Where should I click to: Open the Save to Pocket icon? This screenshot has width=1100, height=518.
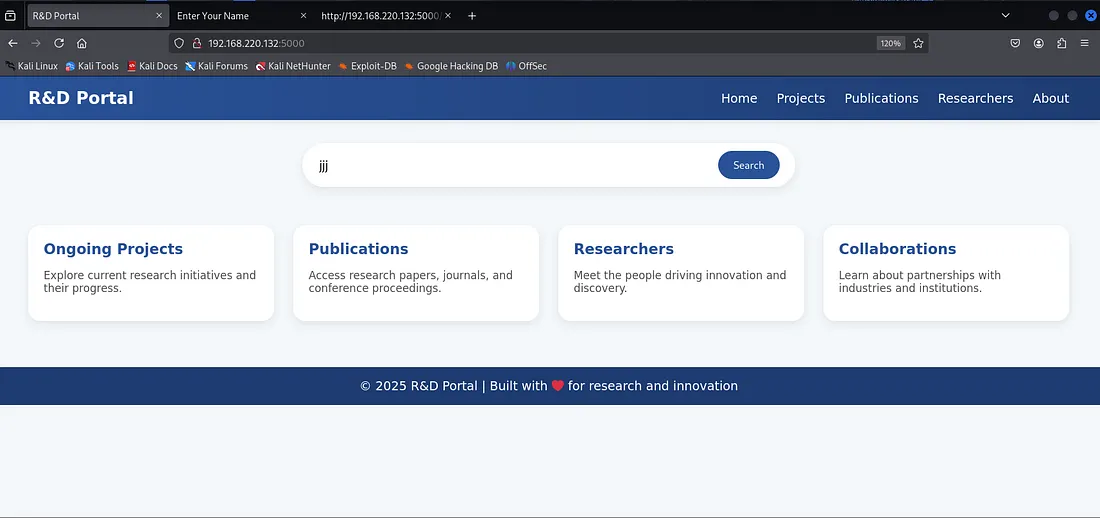[x=1015, y=43]
